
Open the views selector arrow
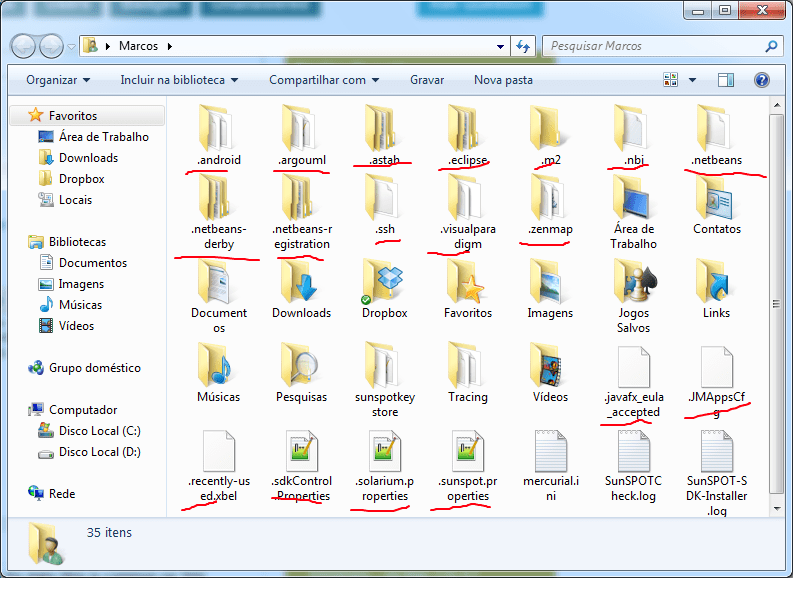[x=691, y=79]
